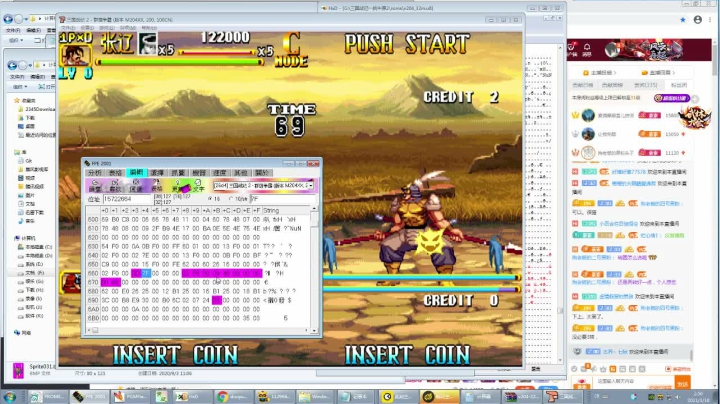Screen dimensions: 720x404
Task: Click row header 660 in hex table
Action: click(x=93, y=273)
